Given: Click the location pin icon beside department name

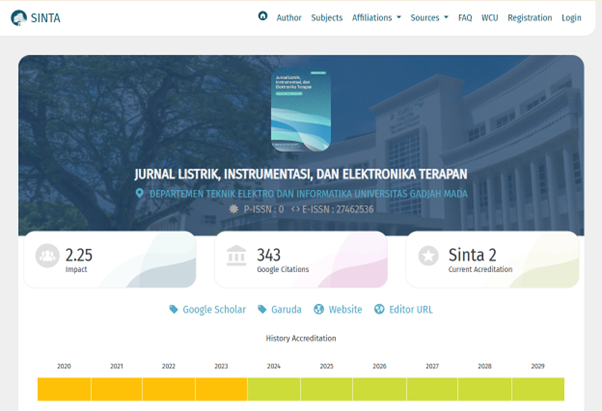Looking at the screenshot, I should (x=141, y=194).
